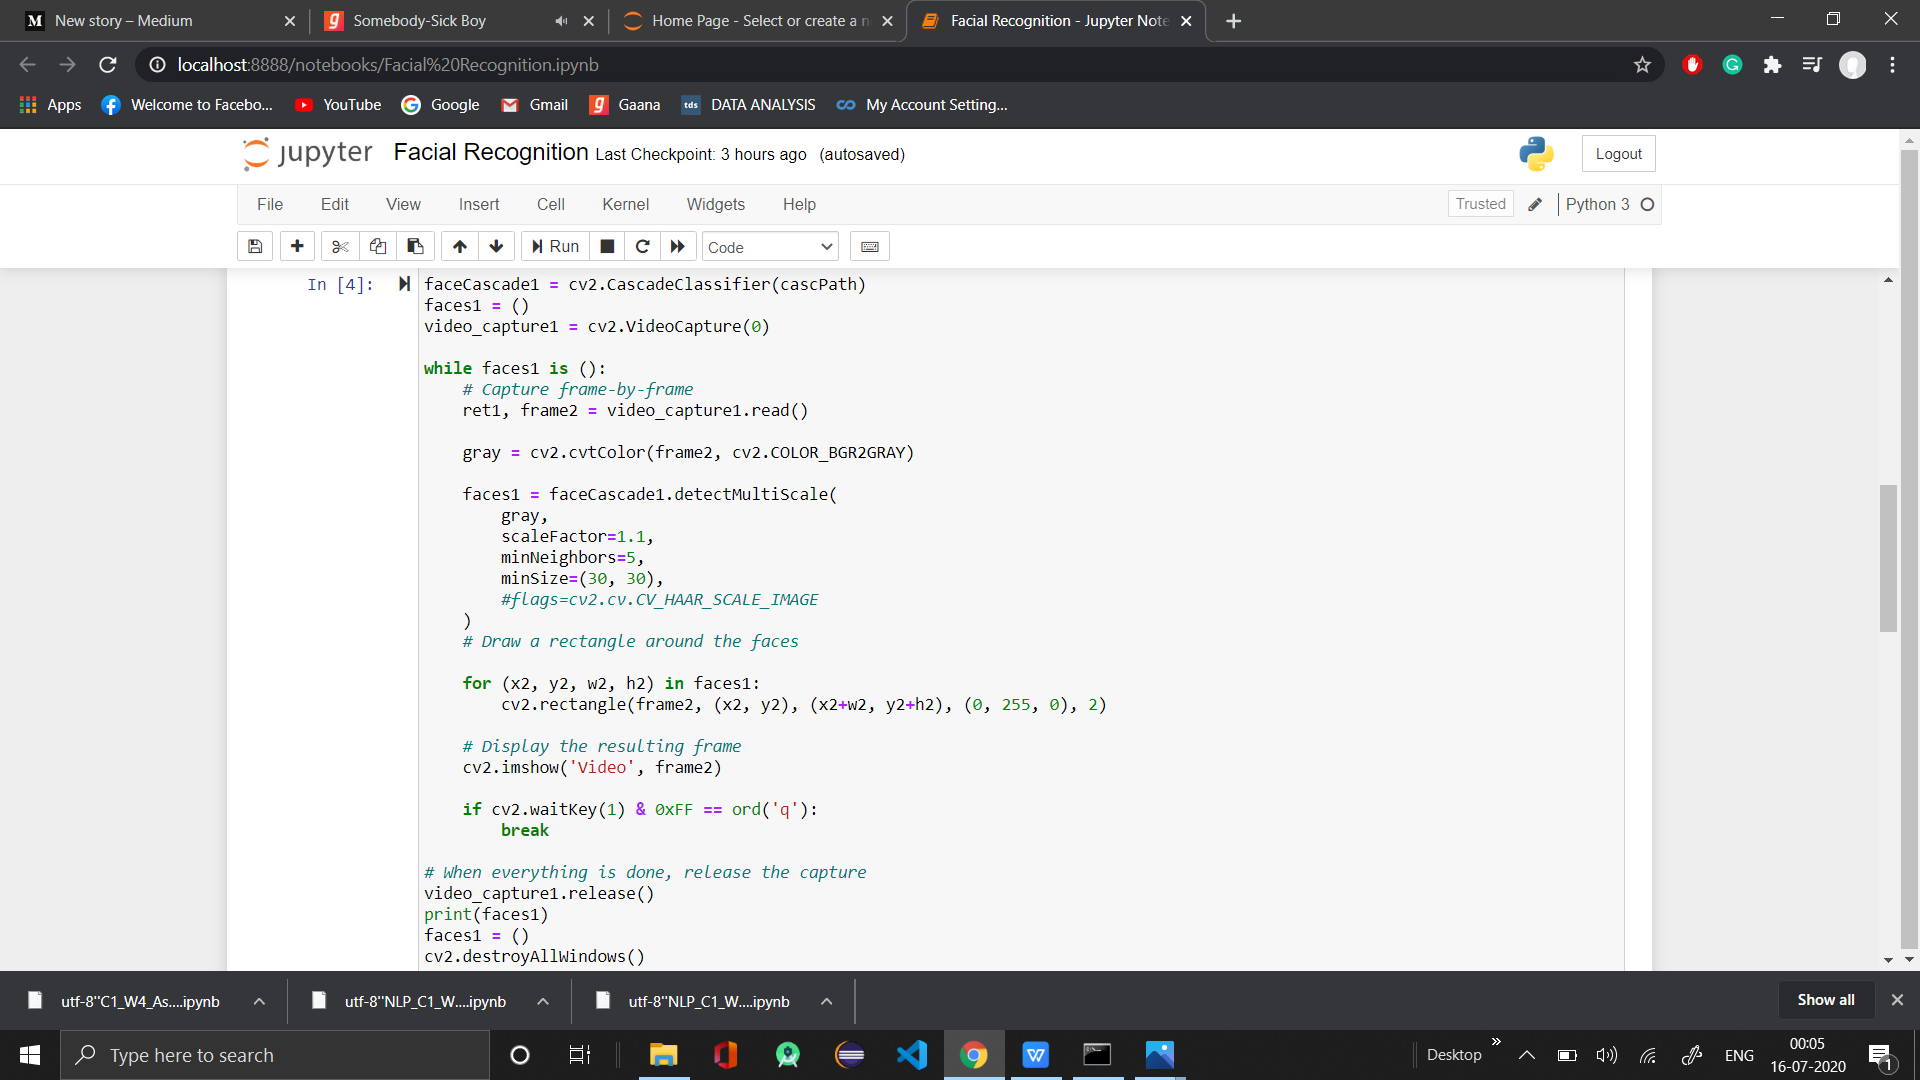Mute the Somebody-Sick Boy tab audio
1920x1080 pixels.
tap(561, 21)
